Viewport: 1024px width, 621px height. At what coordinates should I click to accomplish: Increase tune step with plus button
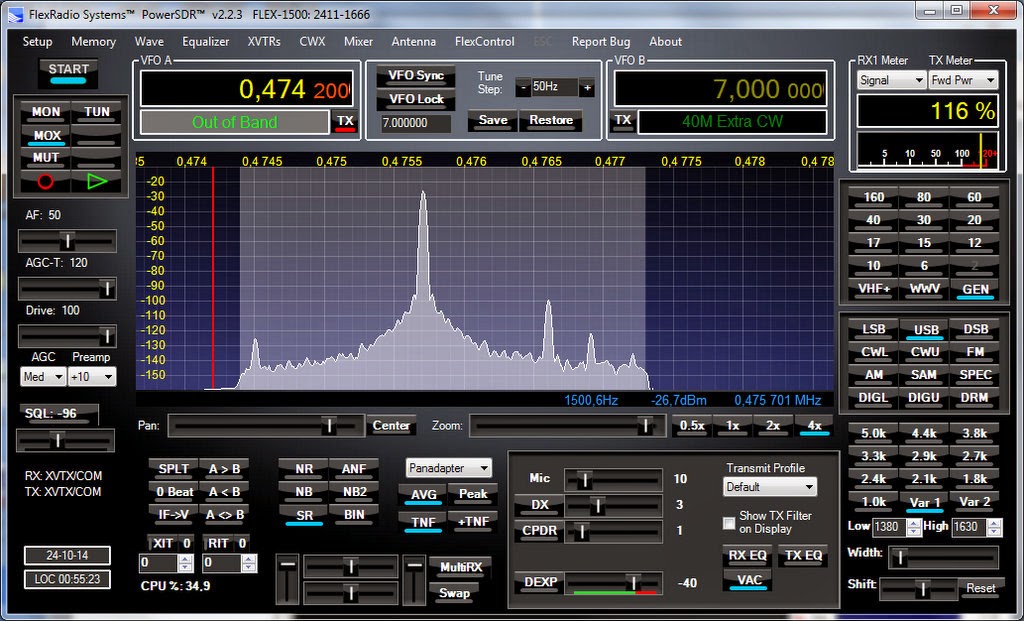(x=587, y=88)
